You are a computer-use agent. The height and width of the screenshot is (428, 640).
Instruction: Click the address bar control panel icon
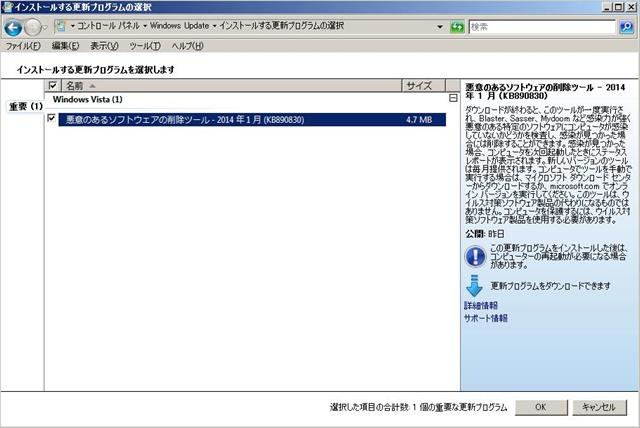(x=61, y=27)
